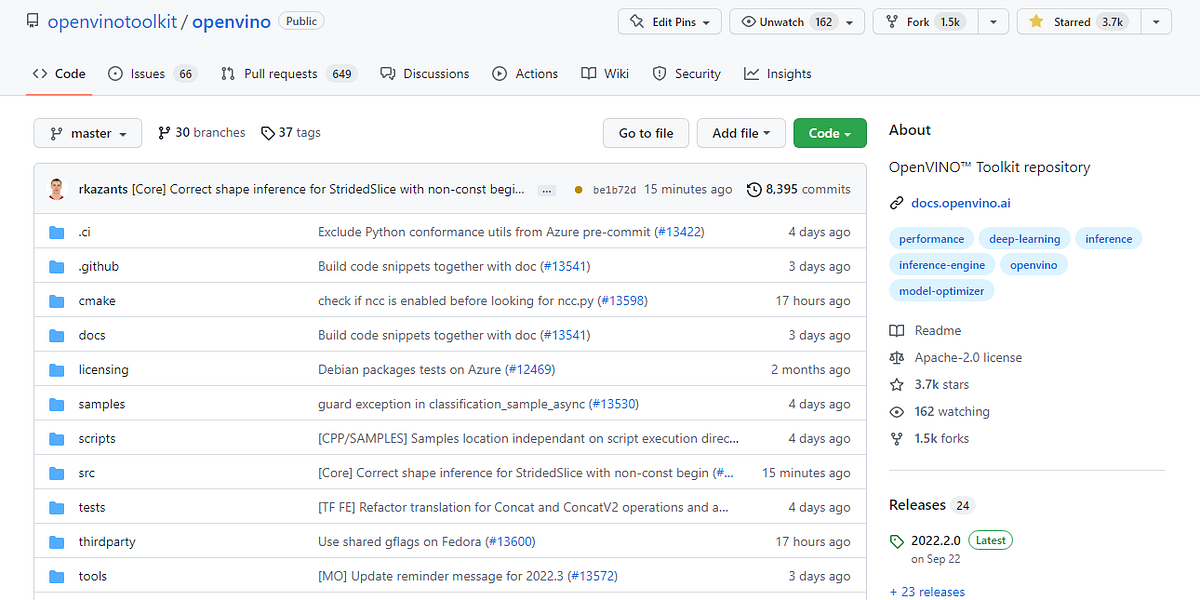
Task: Open the Releases section heading
Action: tap(917, 505)
